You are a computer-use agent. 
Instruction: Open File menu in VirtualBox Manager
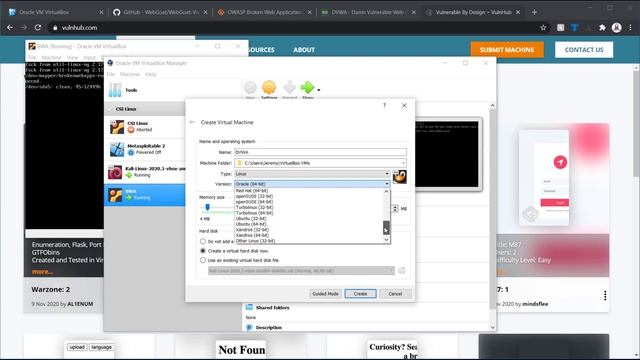(111, 74)
